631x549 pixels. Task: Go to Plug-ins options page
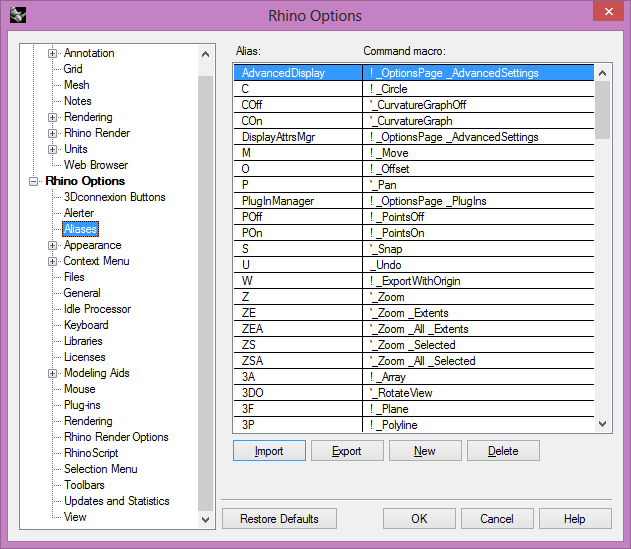tap(82, 405)
